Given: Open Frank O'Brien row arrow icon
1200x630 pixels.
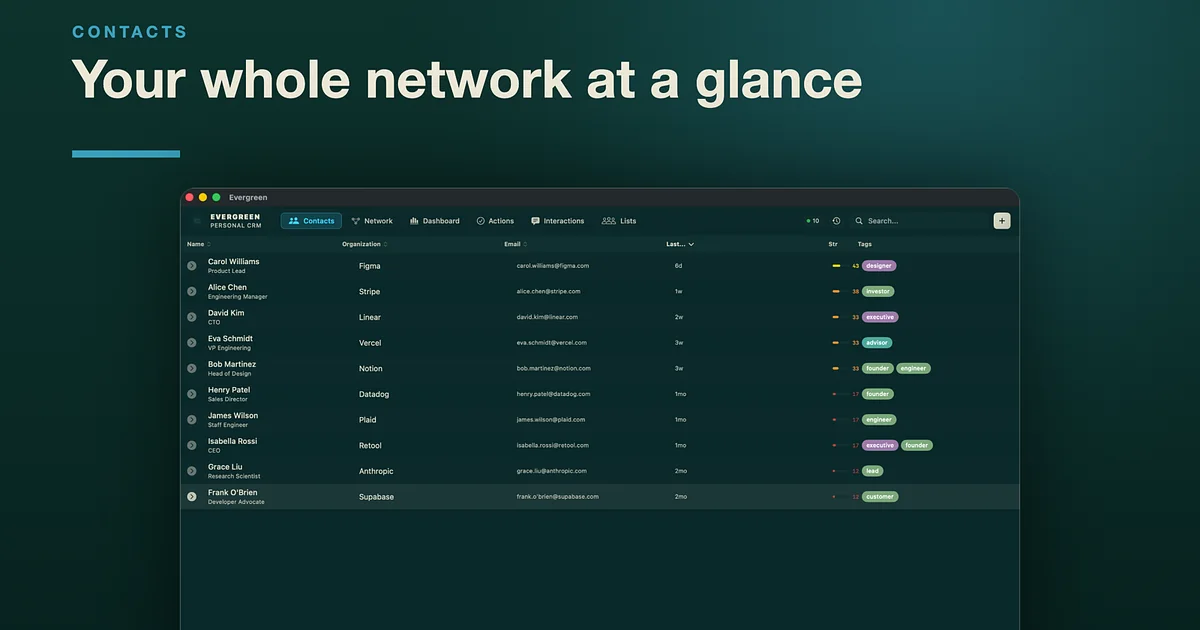Looking at the screenshot, I should click(192, 496).
